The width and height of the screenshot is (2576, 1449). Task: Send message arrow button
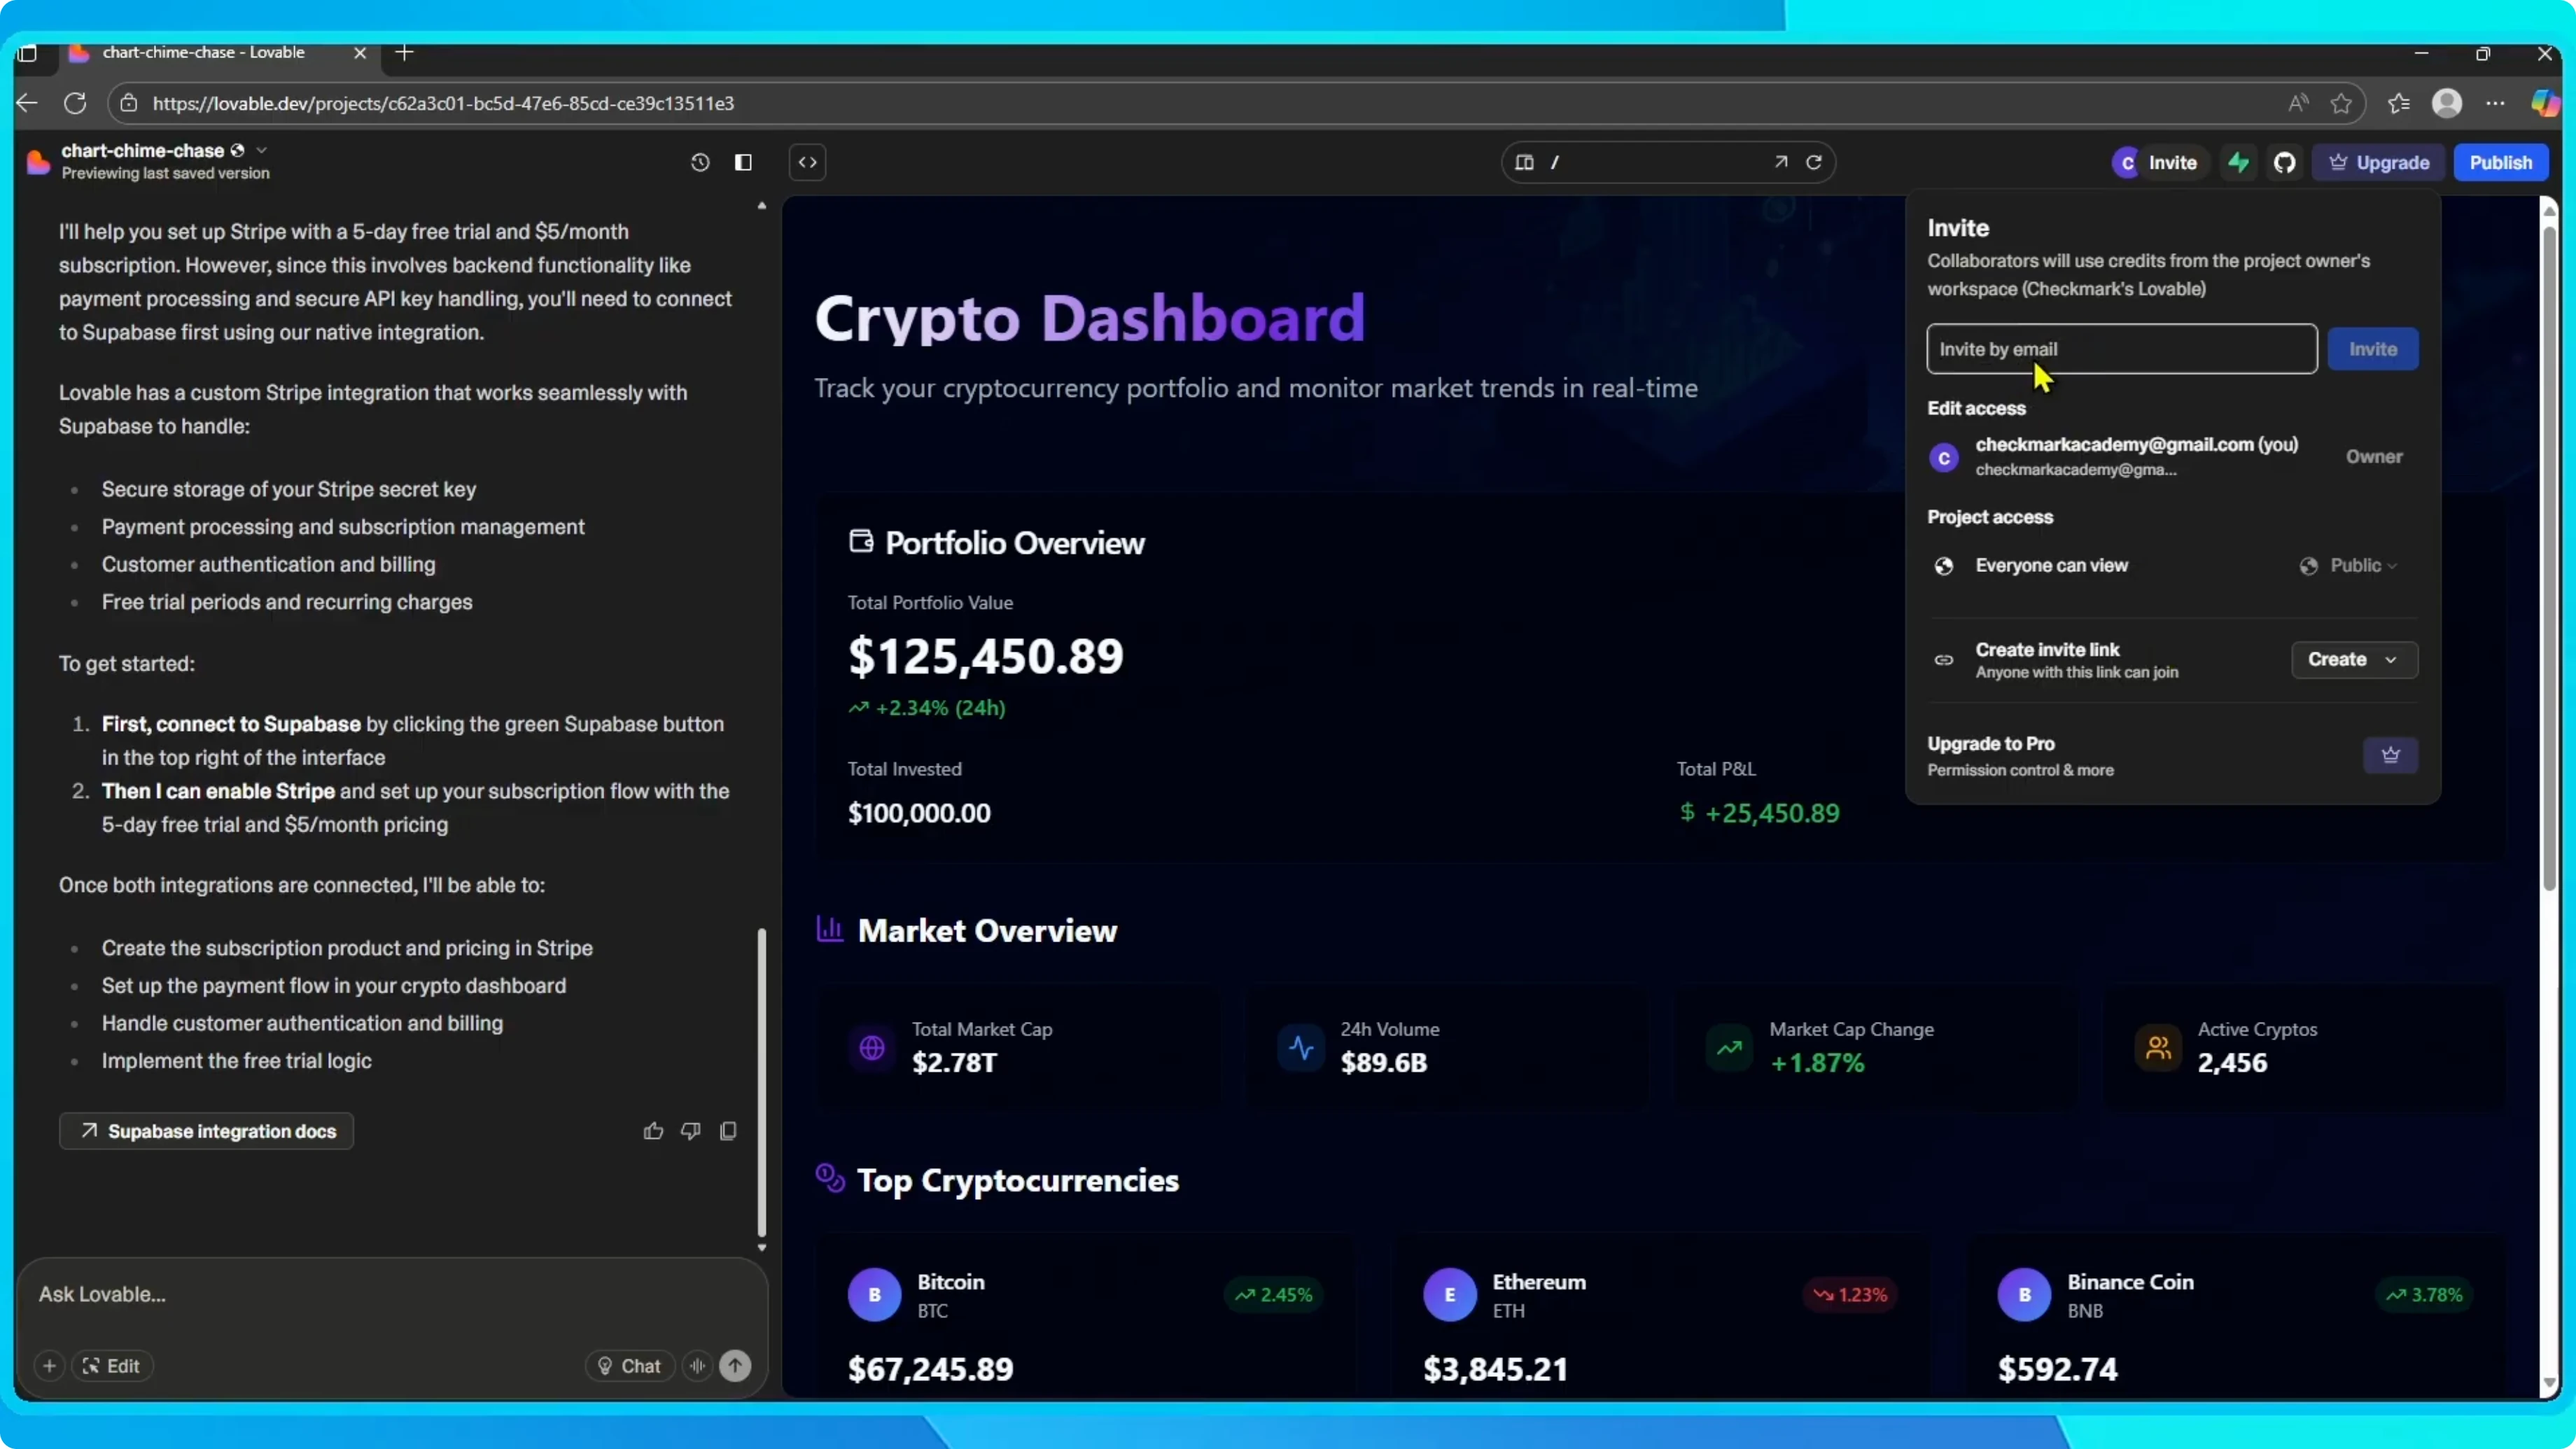coord(735,1366)
